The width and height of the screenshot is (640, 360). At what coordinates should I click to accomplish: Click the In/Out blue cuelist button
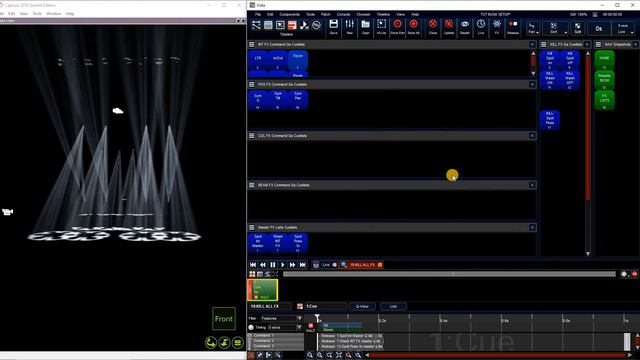[278, 61]
